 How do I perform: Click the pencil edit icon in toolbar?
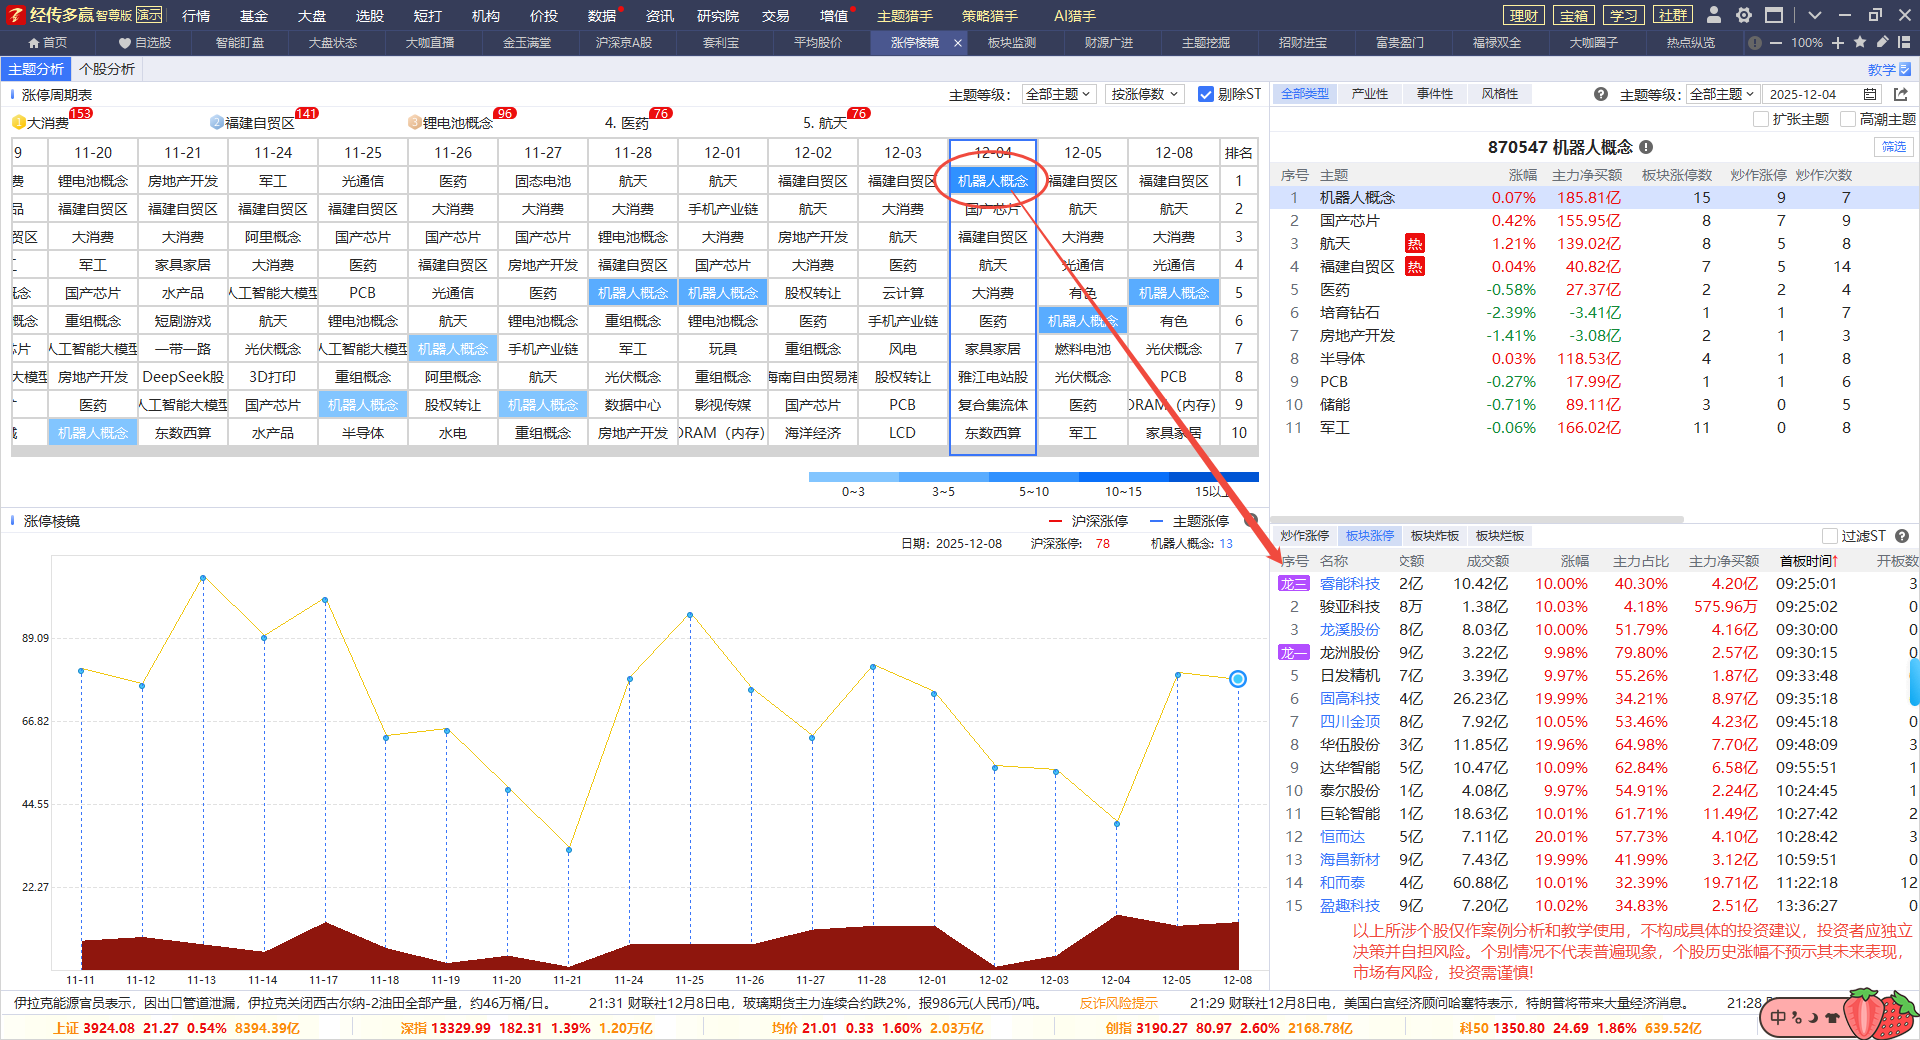(x=1882, y=42)
